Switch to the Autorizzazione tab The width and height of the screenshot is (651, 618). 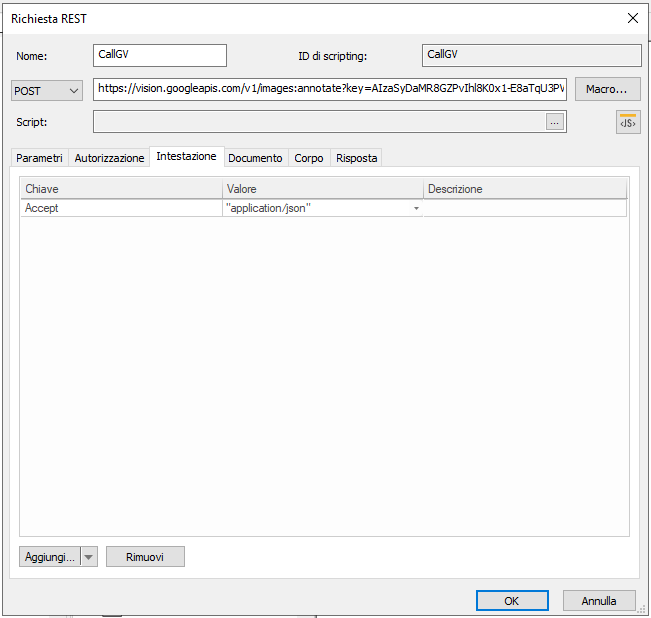(109, 158)
